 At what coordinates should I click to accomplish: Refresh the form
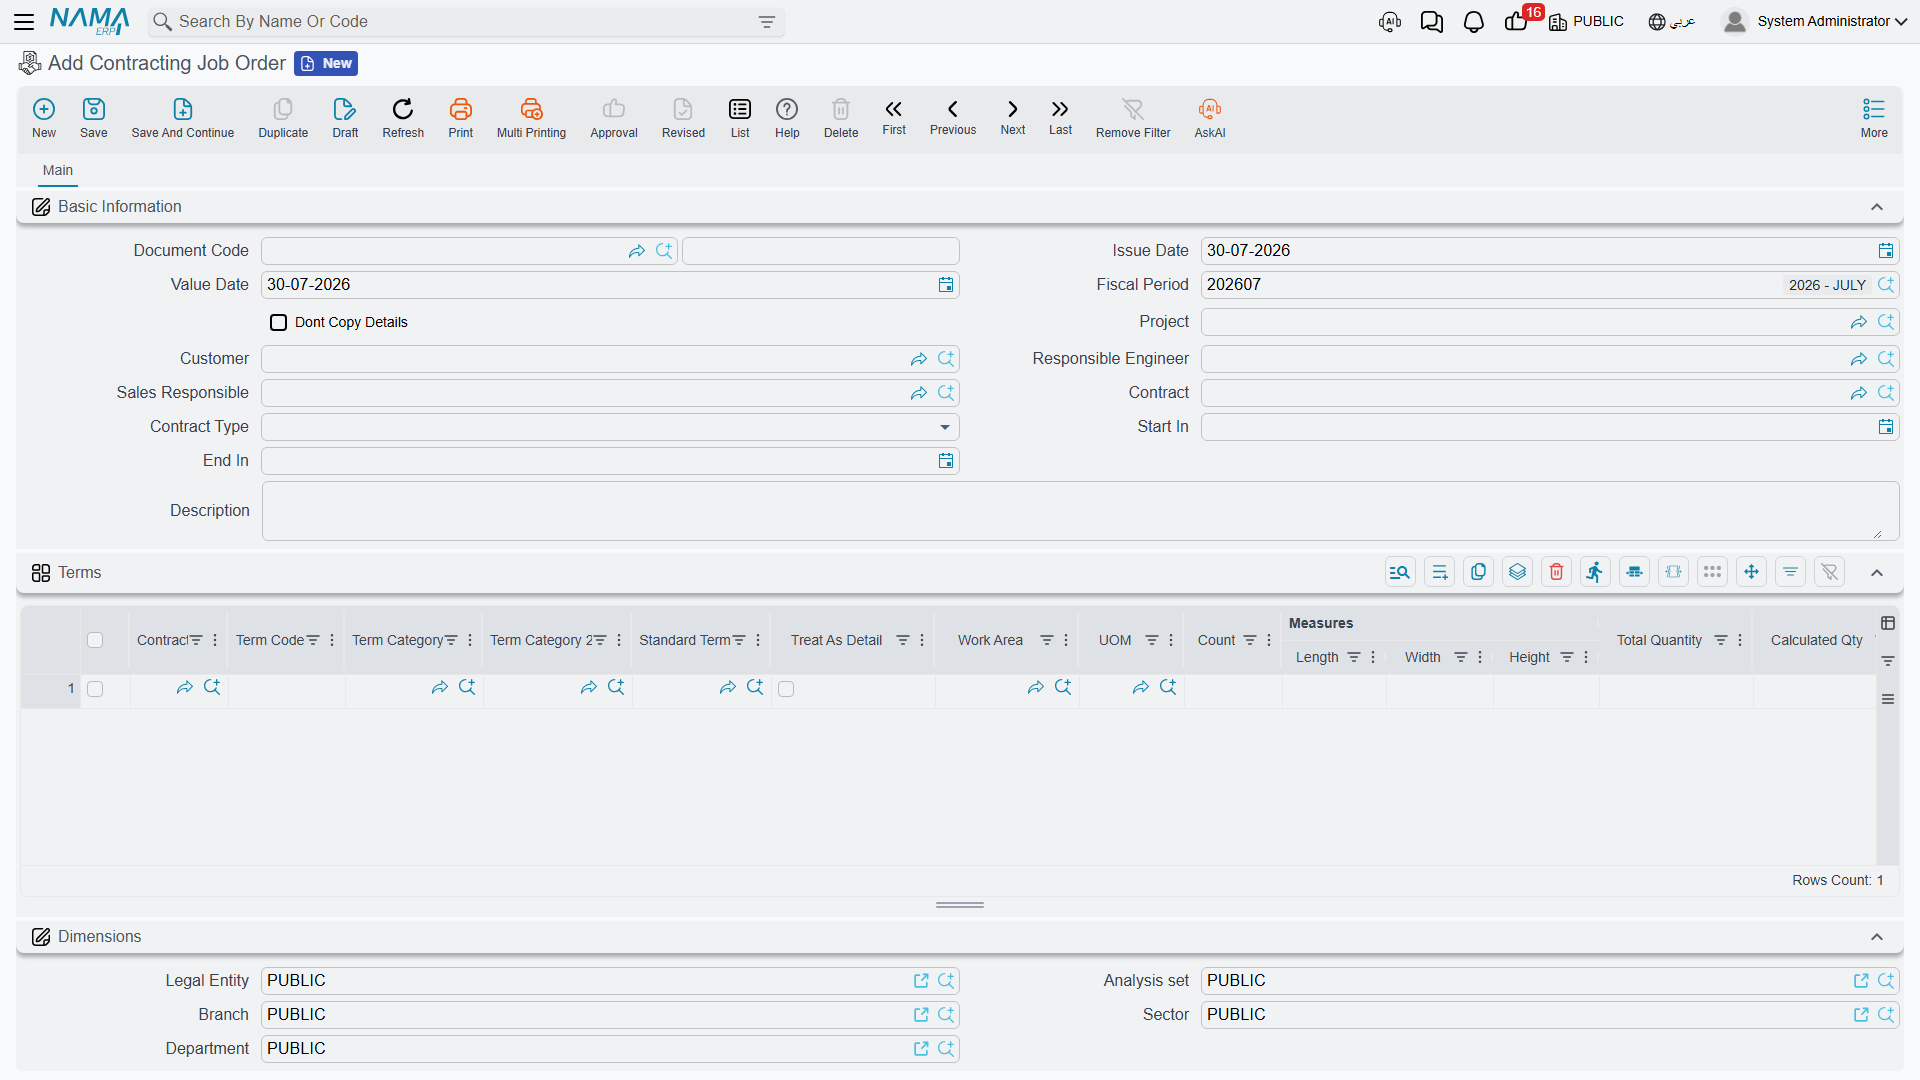403,117
